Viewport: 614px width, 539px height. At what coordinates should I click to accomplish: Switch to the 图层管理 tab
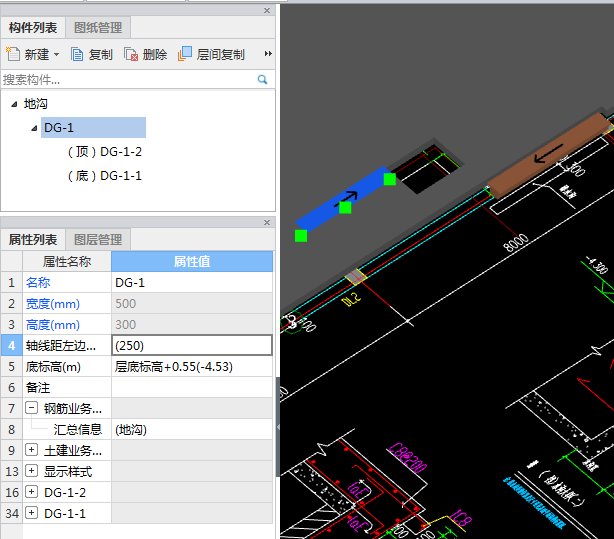coord(98,240)
